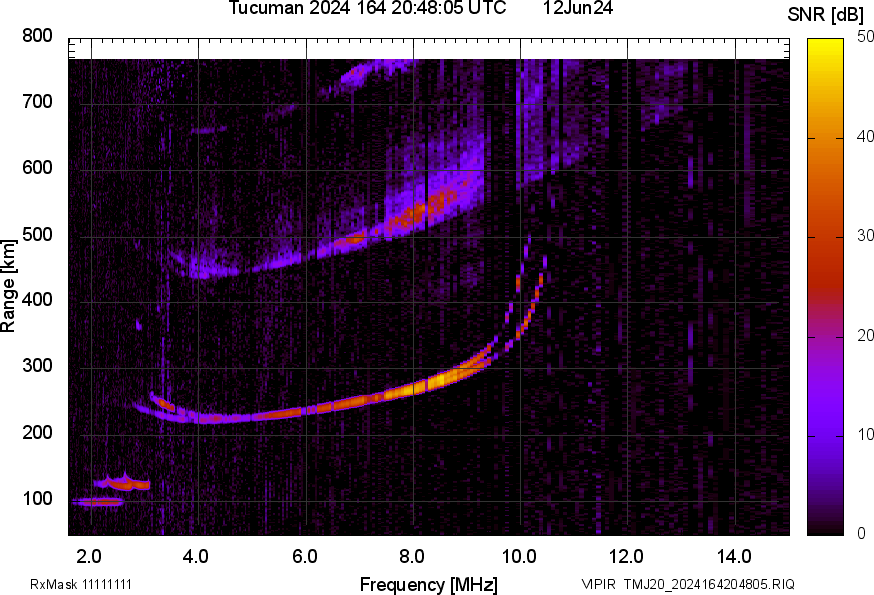Click range tick label '400'
874x595 pixels.
tap(37, 300)
